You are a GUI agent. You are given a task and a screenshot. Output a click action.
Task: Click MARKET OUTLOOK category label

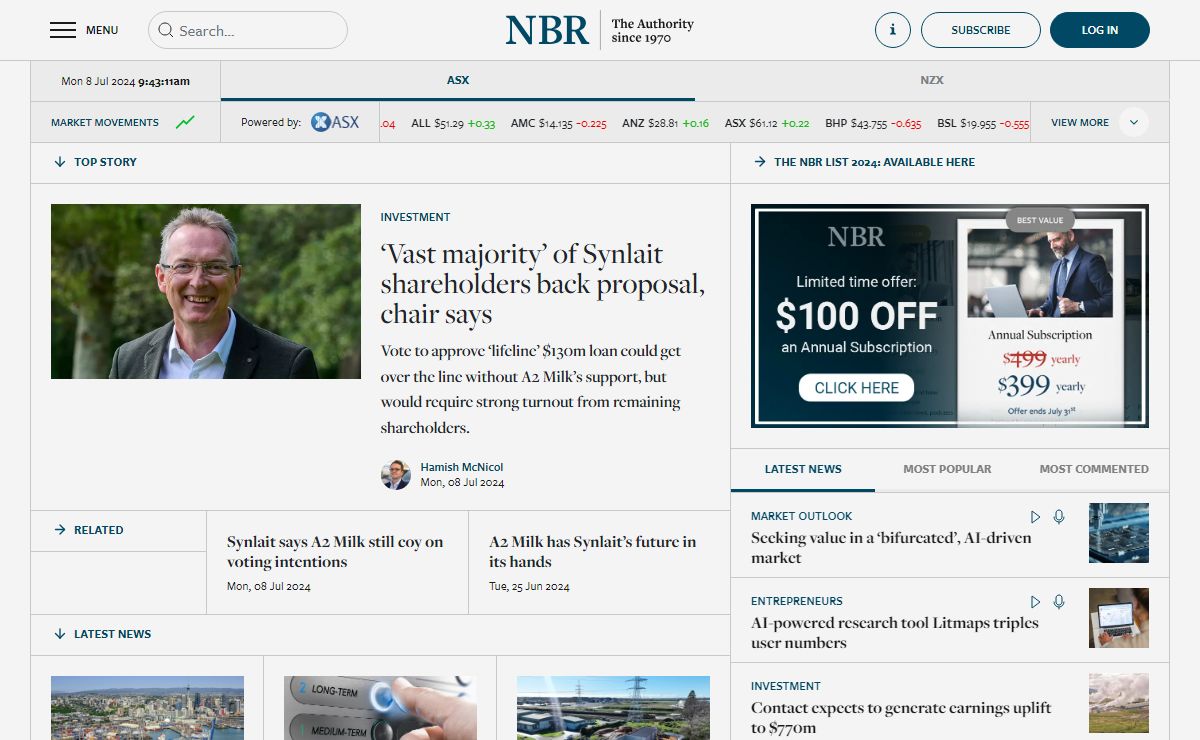(802, 517)
